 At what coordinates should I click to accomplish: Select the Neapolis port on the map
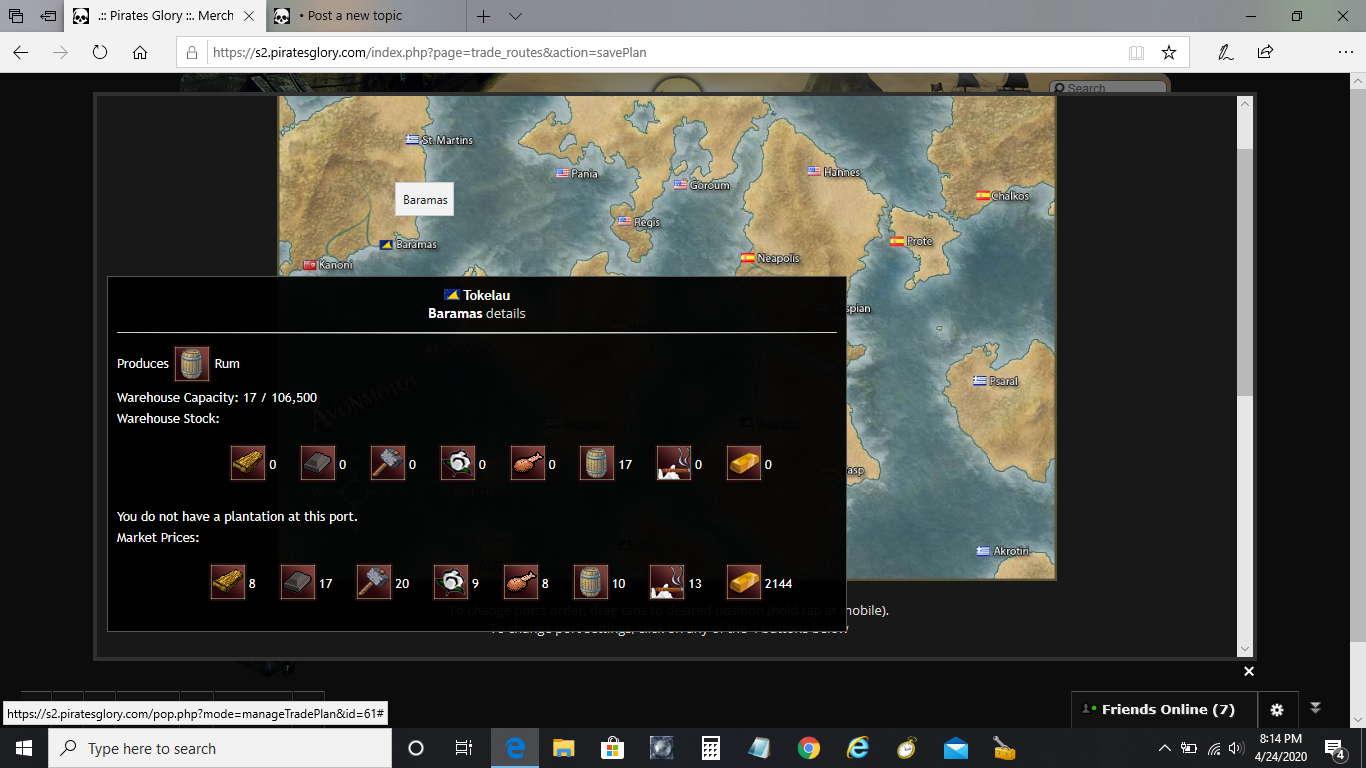[x=770, y=258]
